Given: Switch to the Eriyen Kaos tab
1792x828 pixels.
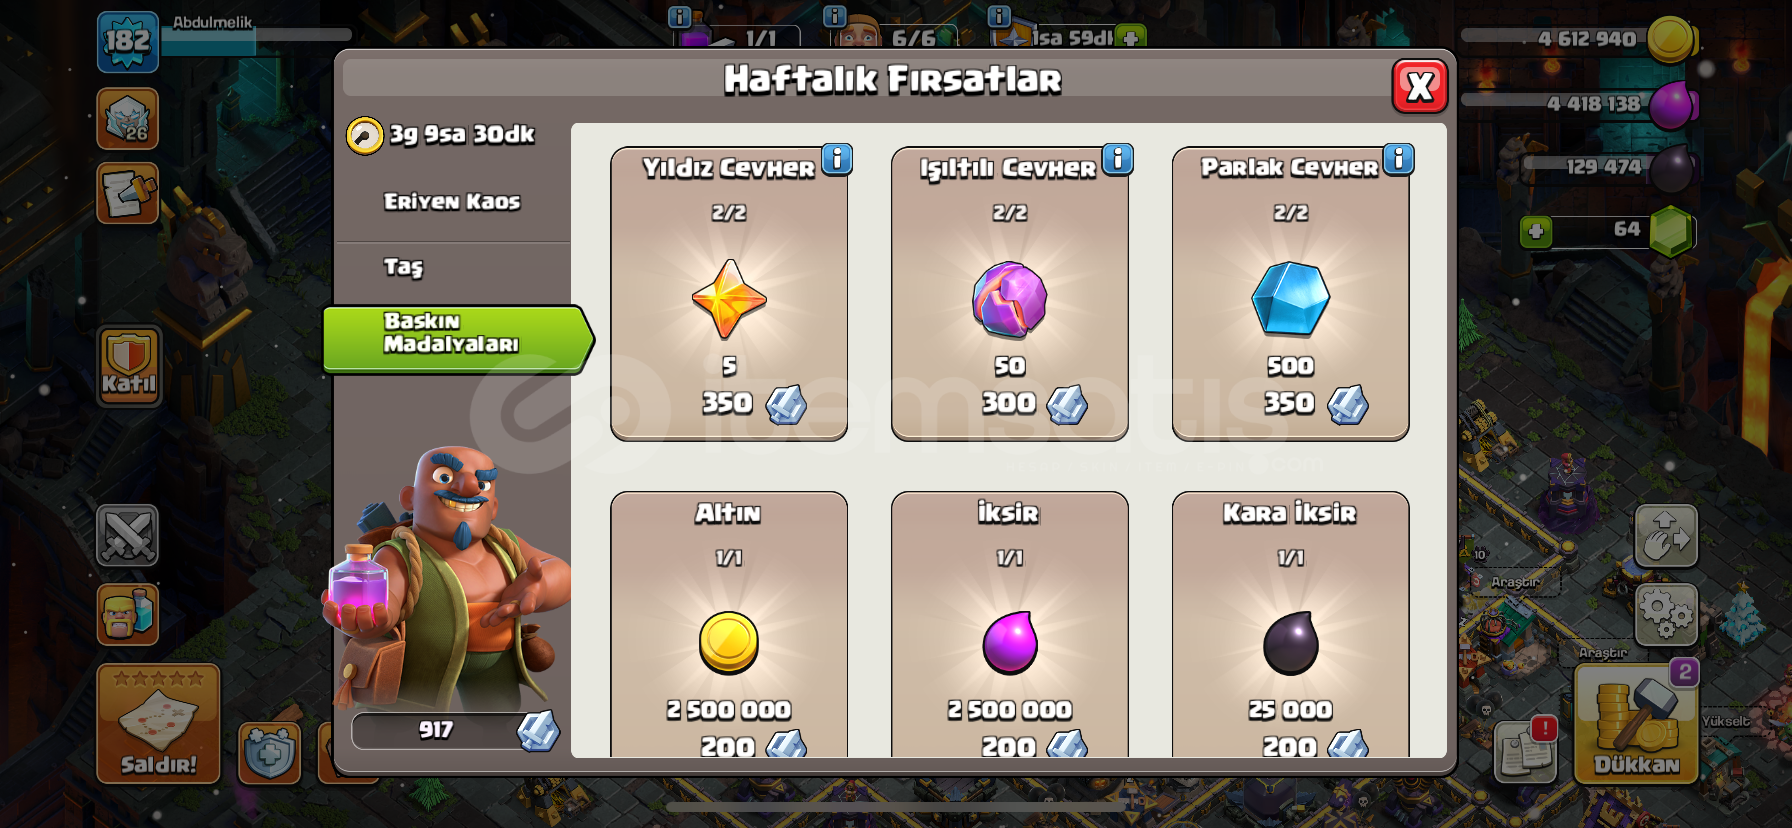Looking at the screenshot, I should [x=452, y=202].
